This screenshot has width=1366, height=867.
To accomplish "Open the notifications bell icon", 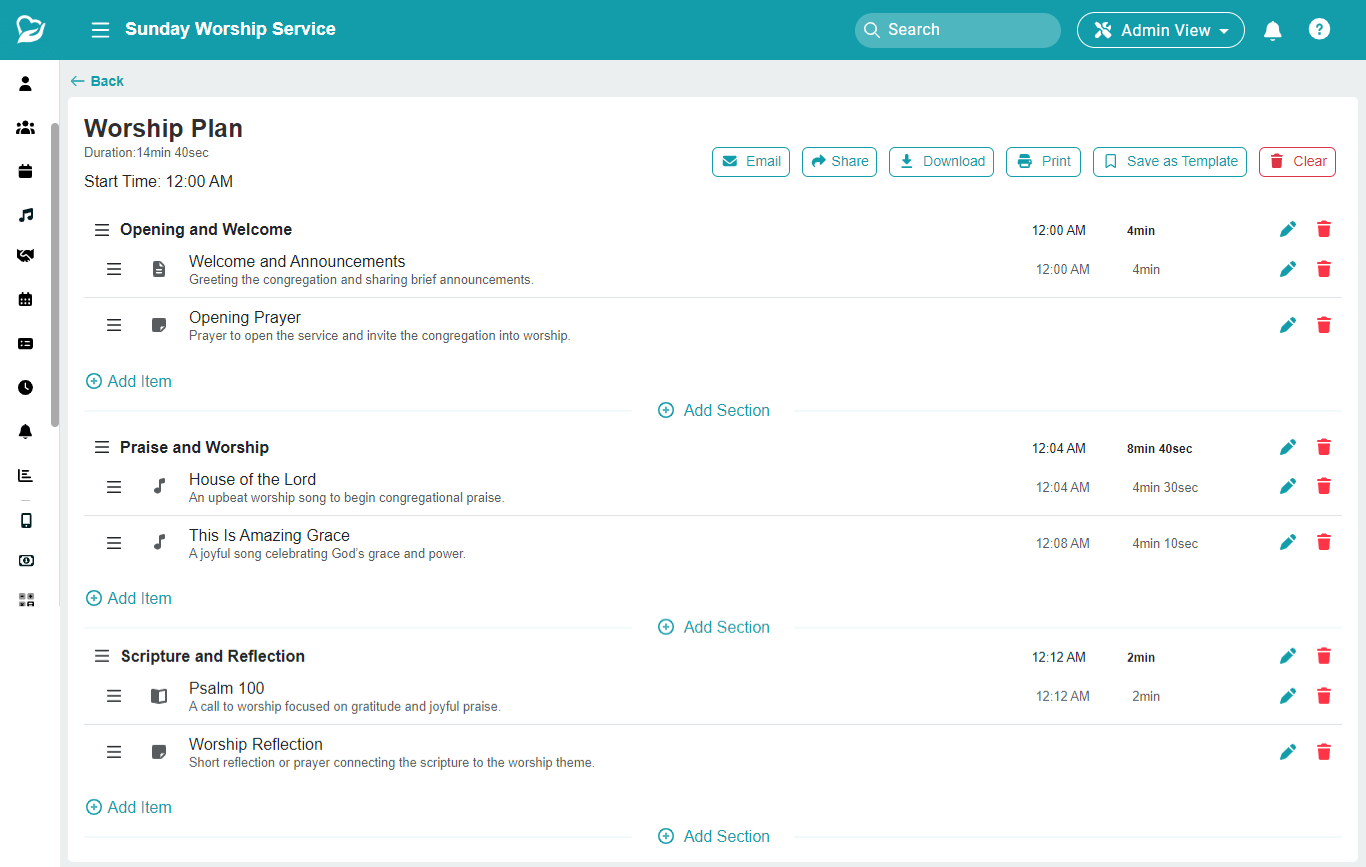I will point(1272,30).
